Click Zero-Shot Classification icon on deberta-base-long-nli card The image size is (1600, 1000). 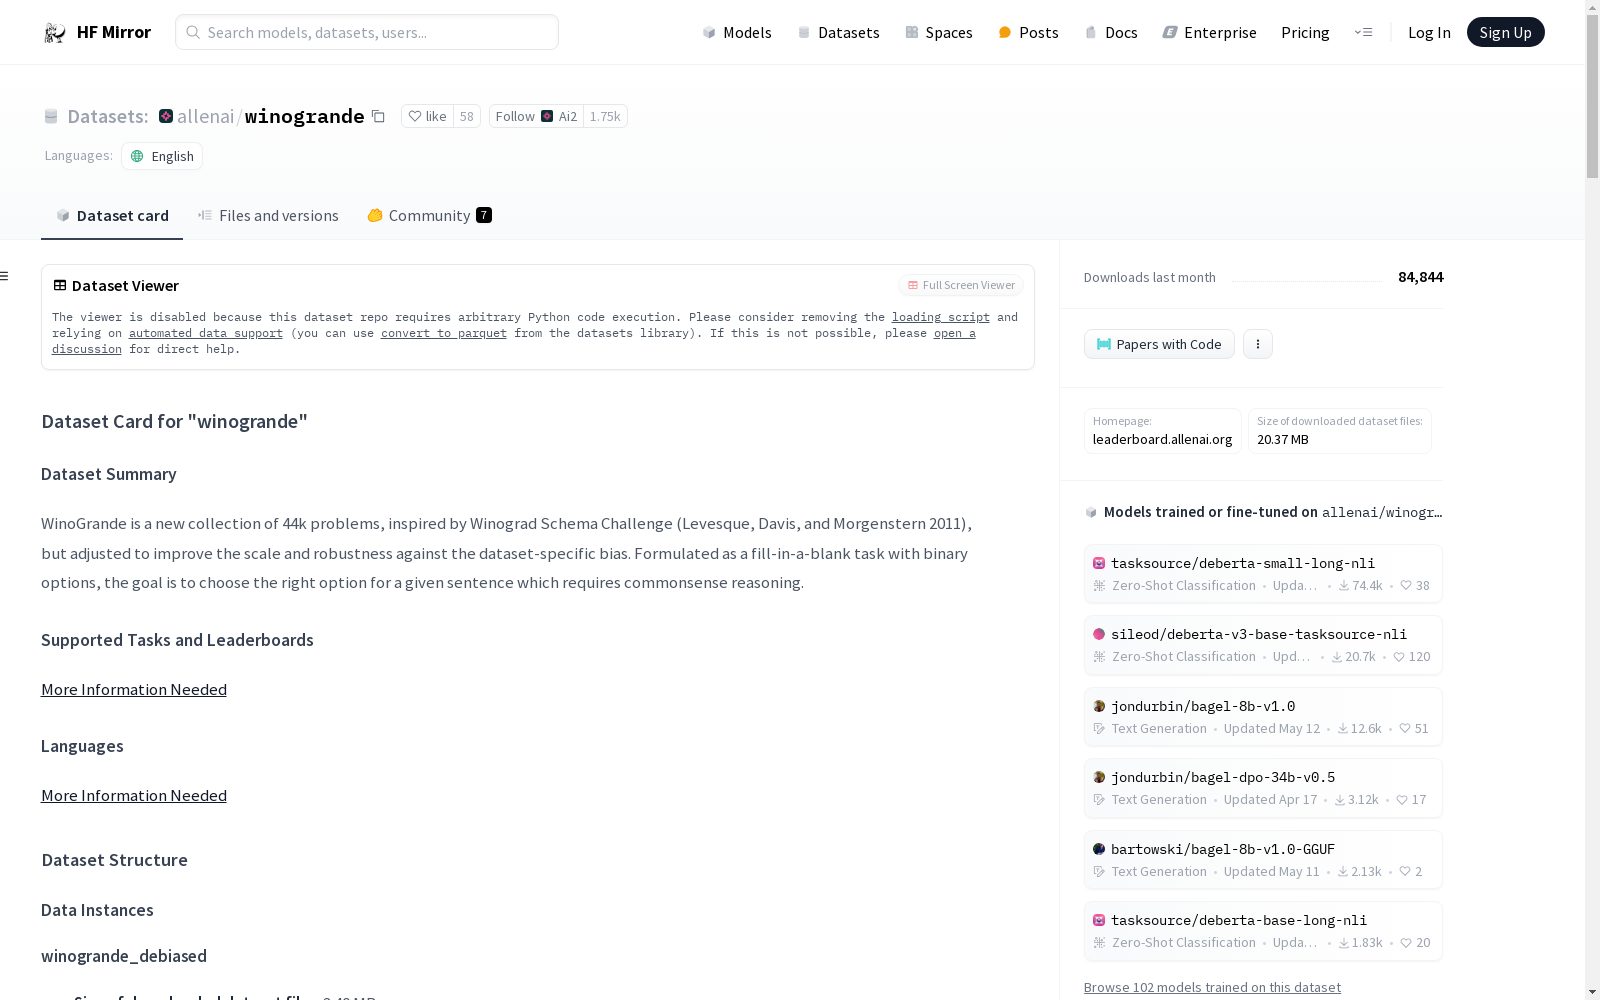[x=1099, y=943]
